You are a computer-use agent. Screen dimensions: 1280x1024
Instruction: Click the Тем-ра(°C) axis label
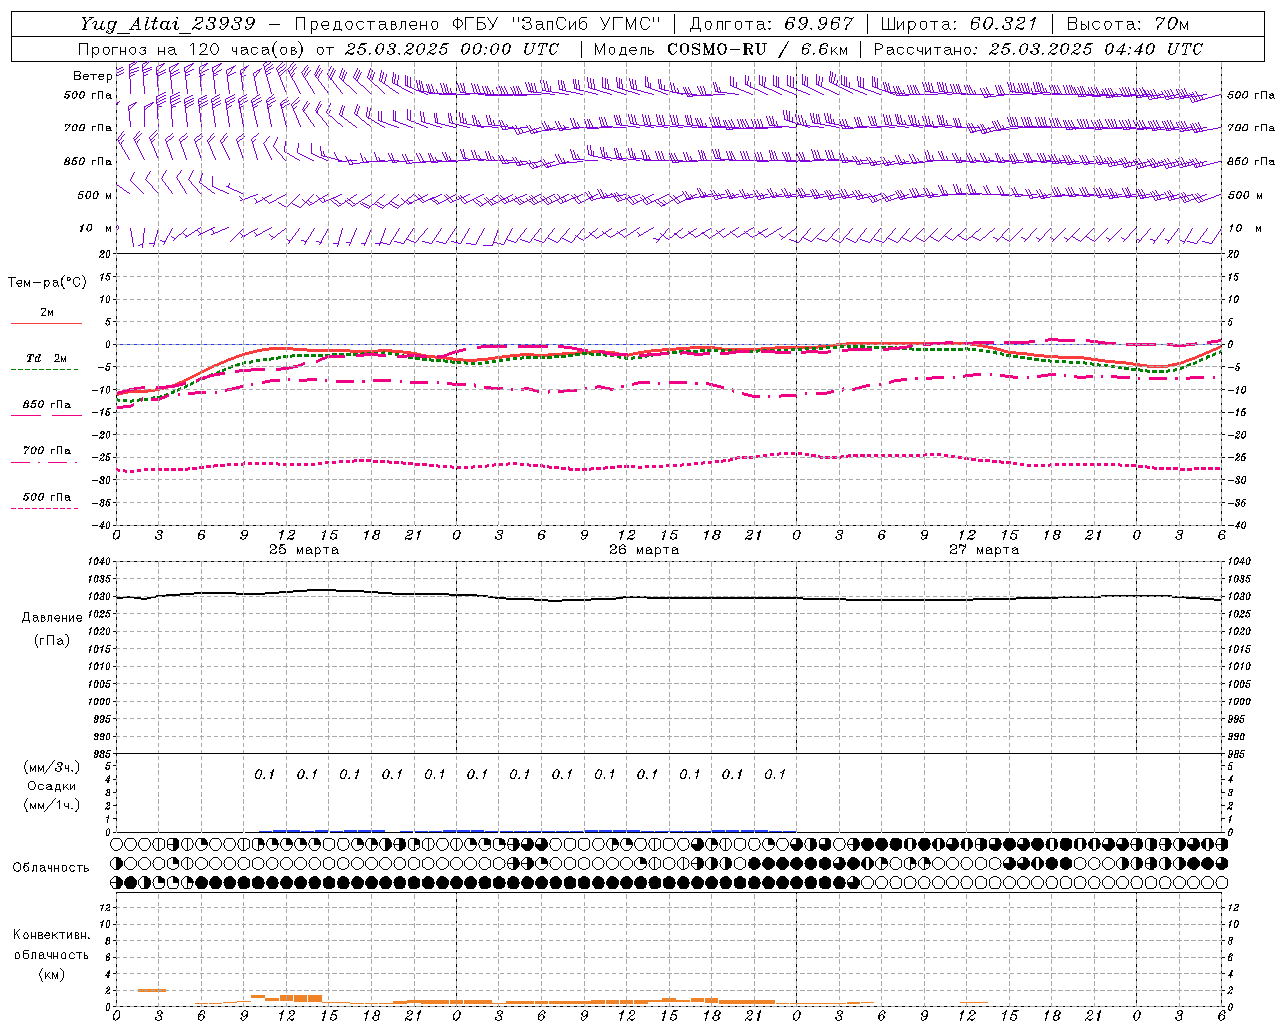tap(47, 283)
